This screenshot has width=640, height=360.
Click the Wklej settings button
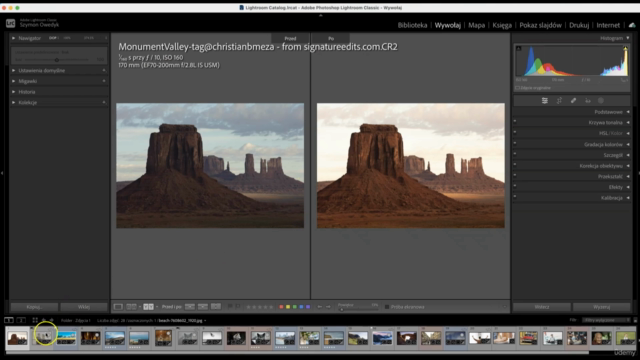[x=84, y=307]
